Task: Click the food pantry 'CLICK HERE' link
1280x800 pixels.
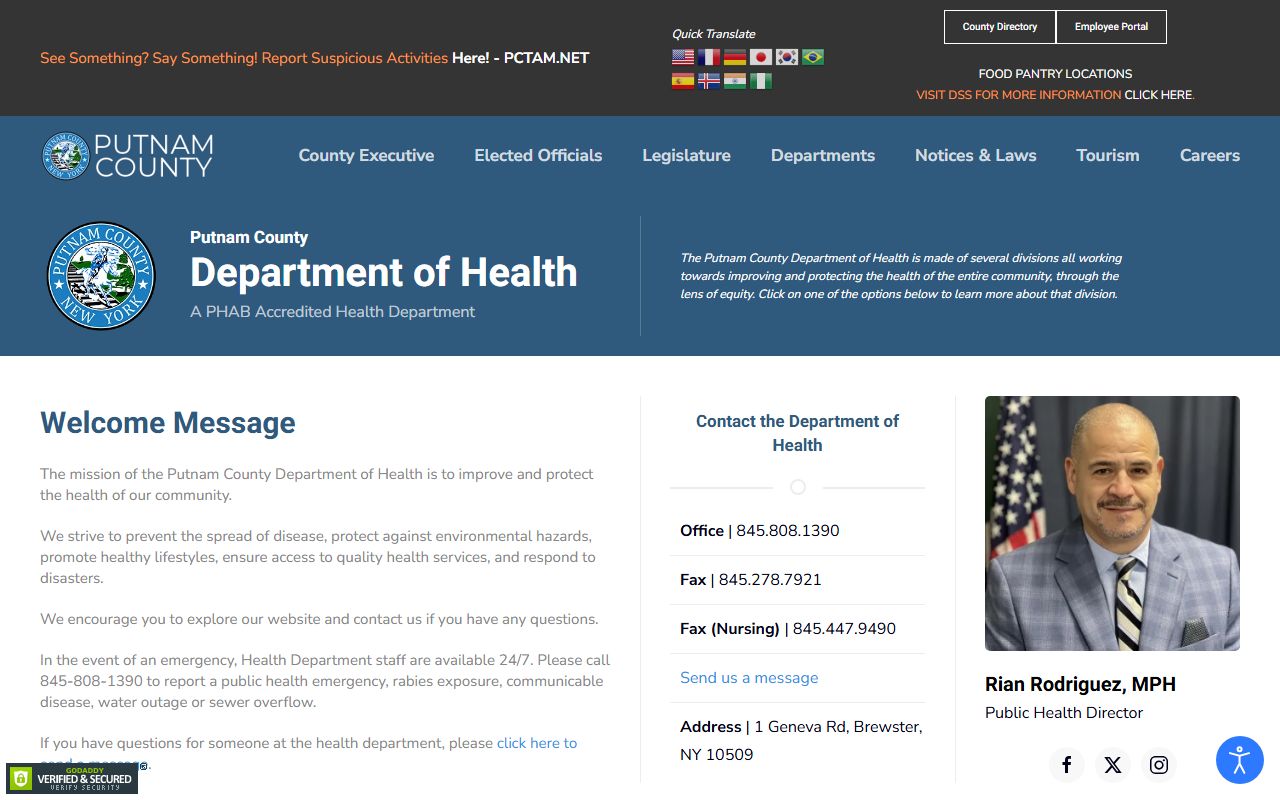Action: tap(1158, 95)
